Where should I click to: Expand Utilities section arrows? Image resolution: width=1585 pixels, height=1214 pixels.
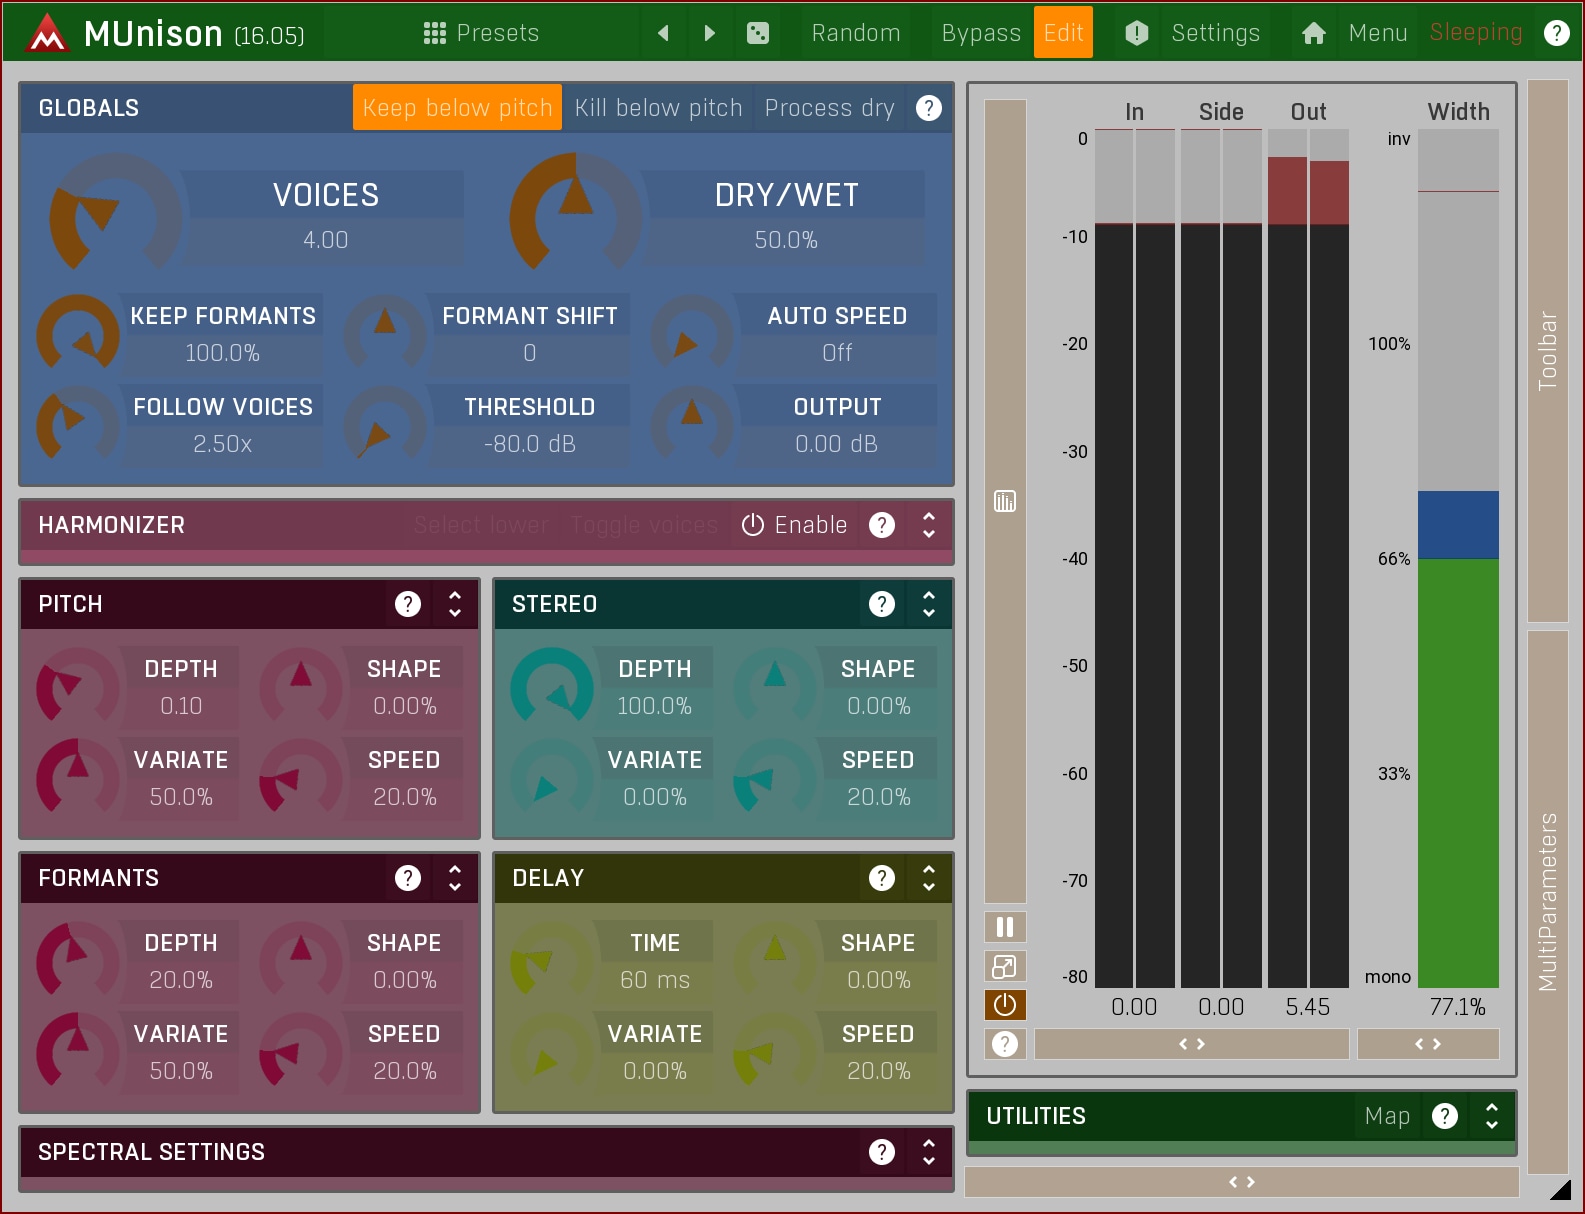(1492, 1116)
